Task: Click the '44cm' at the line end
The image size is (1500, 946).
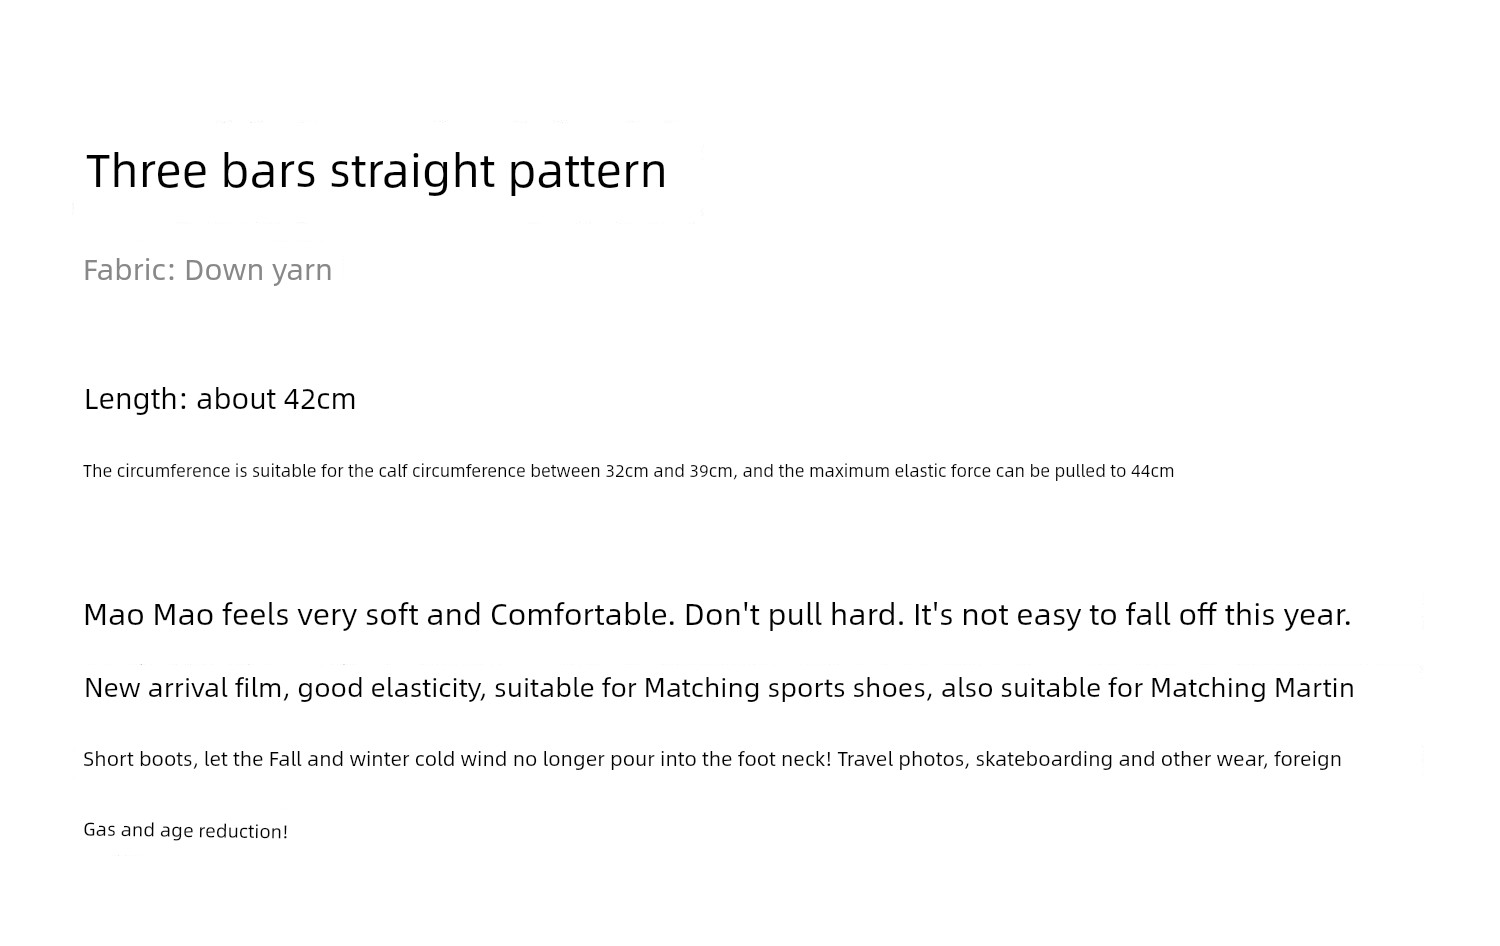Action: click(1152, 471)
